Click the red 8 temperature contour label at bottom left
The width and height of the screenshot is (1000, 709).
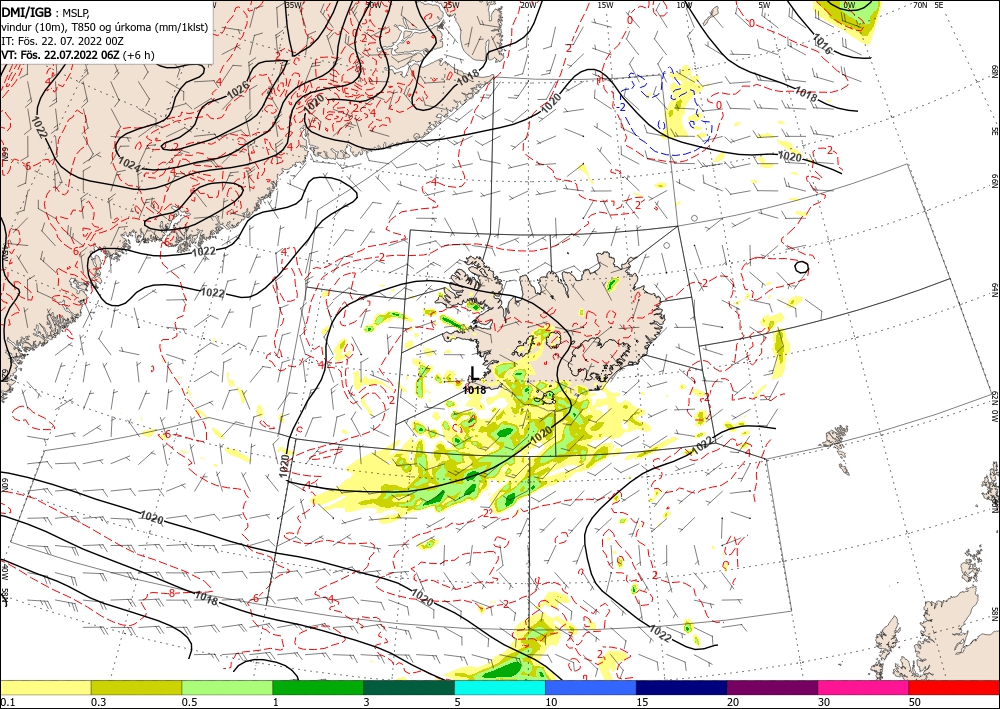172,593
